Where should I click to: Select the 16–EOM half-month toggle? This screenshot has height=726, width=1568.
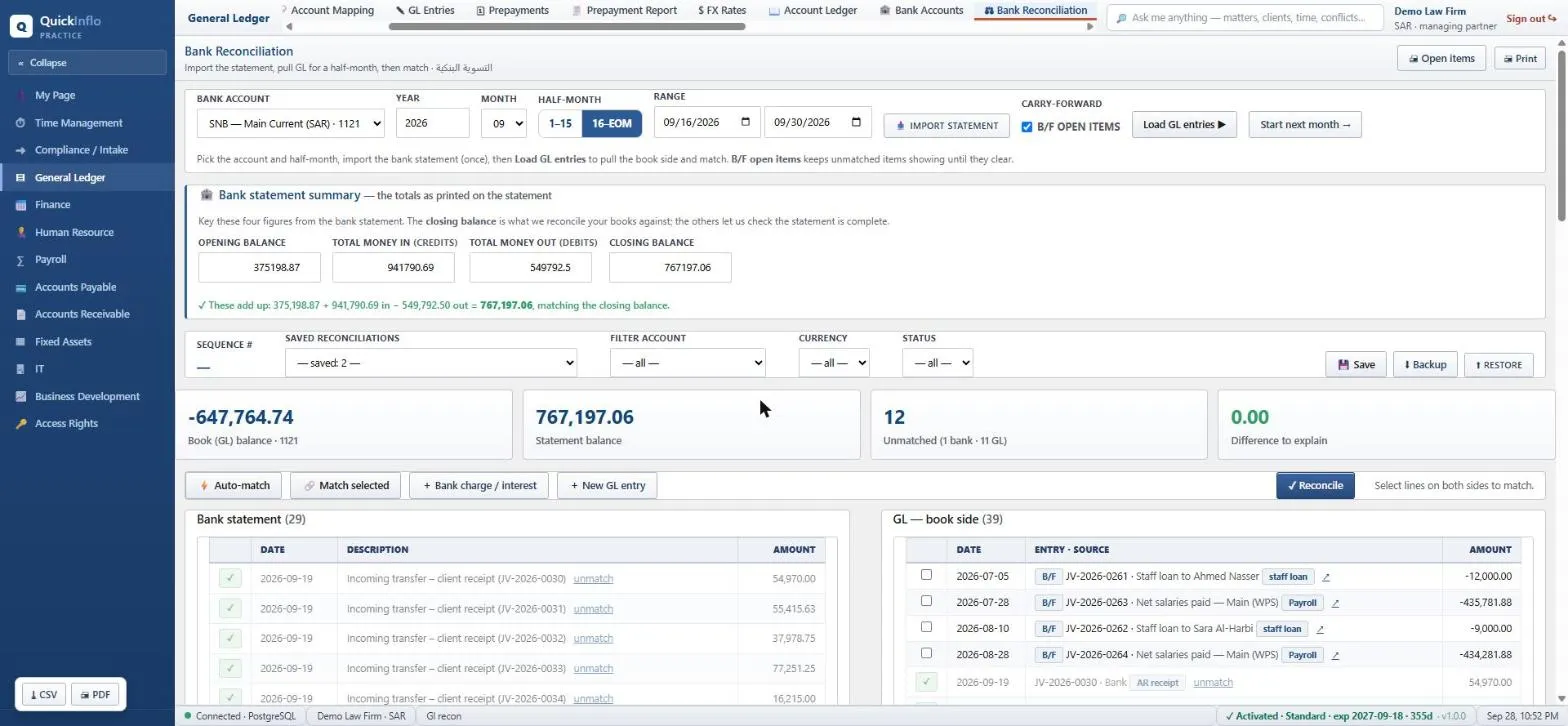pyautogui.click(x=612, y=124)
